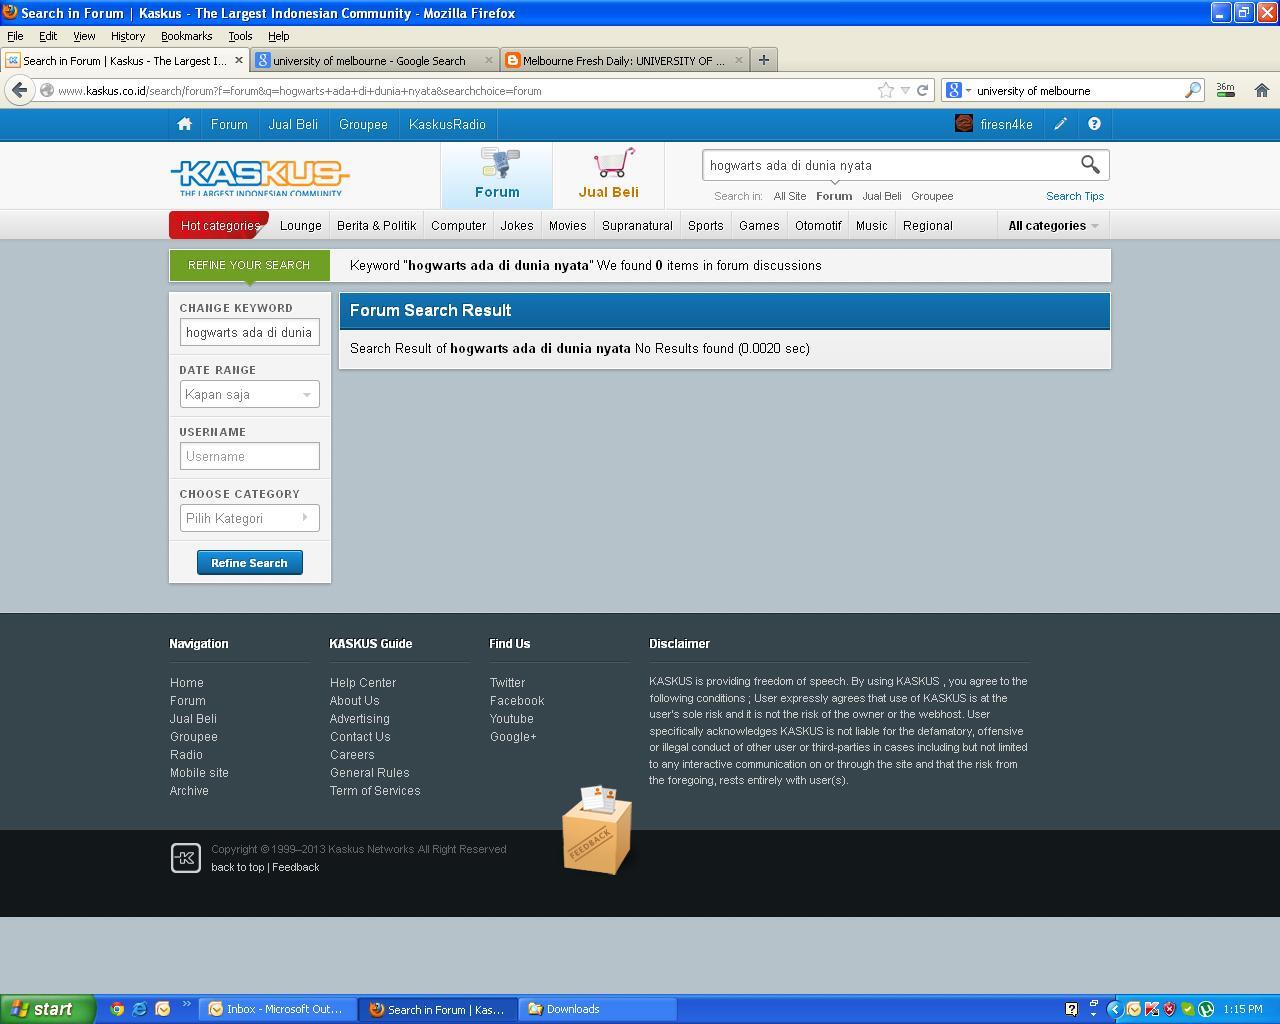
Task: Close the Kaskus Search in Forum tab
Action: [x=238, y=60]
